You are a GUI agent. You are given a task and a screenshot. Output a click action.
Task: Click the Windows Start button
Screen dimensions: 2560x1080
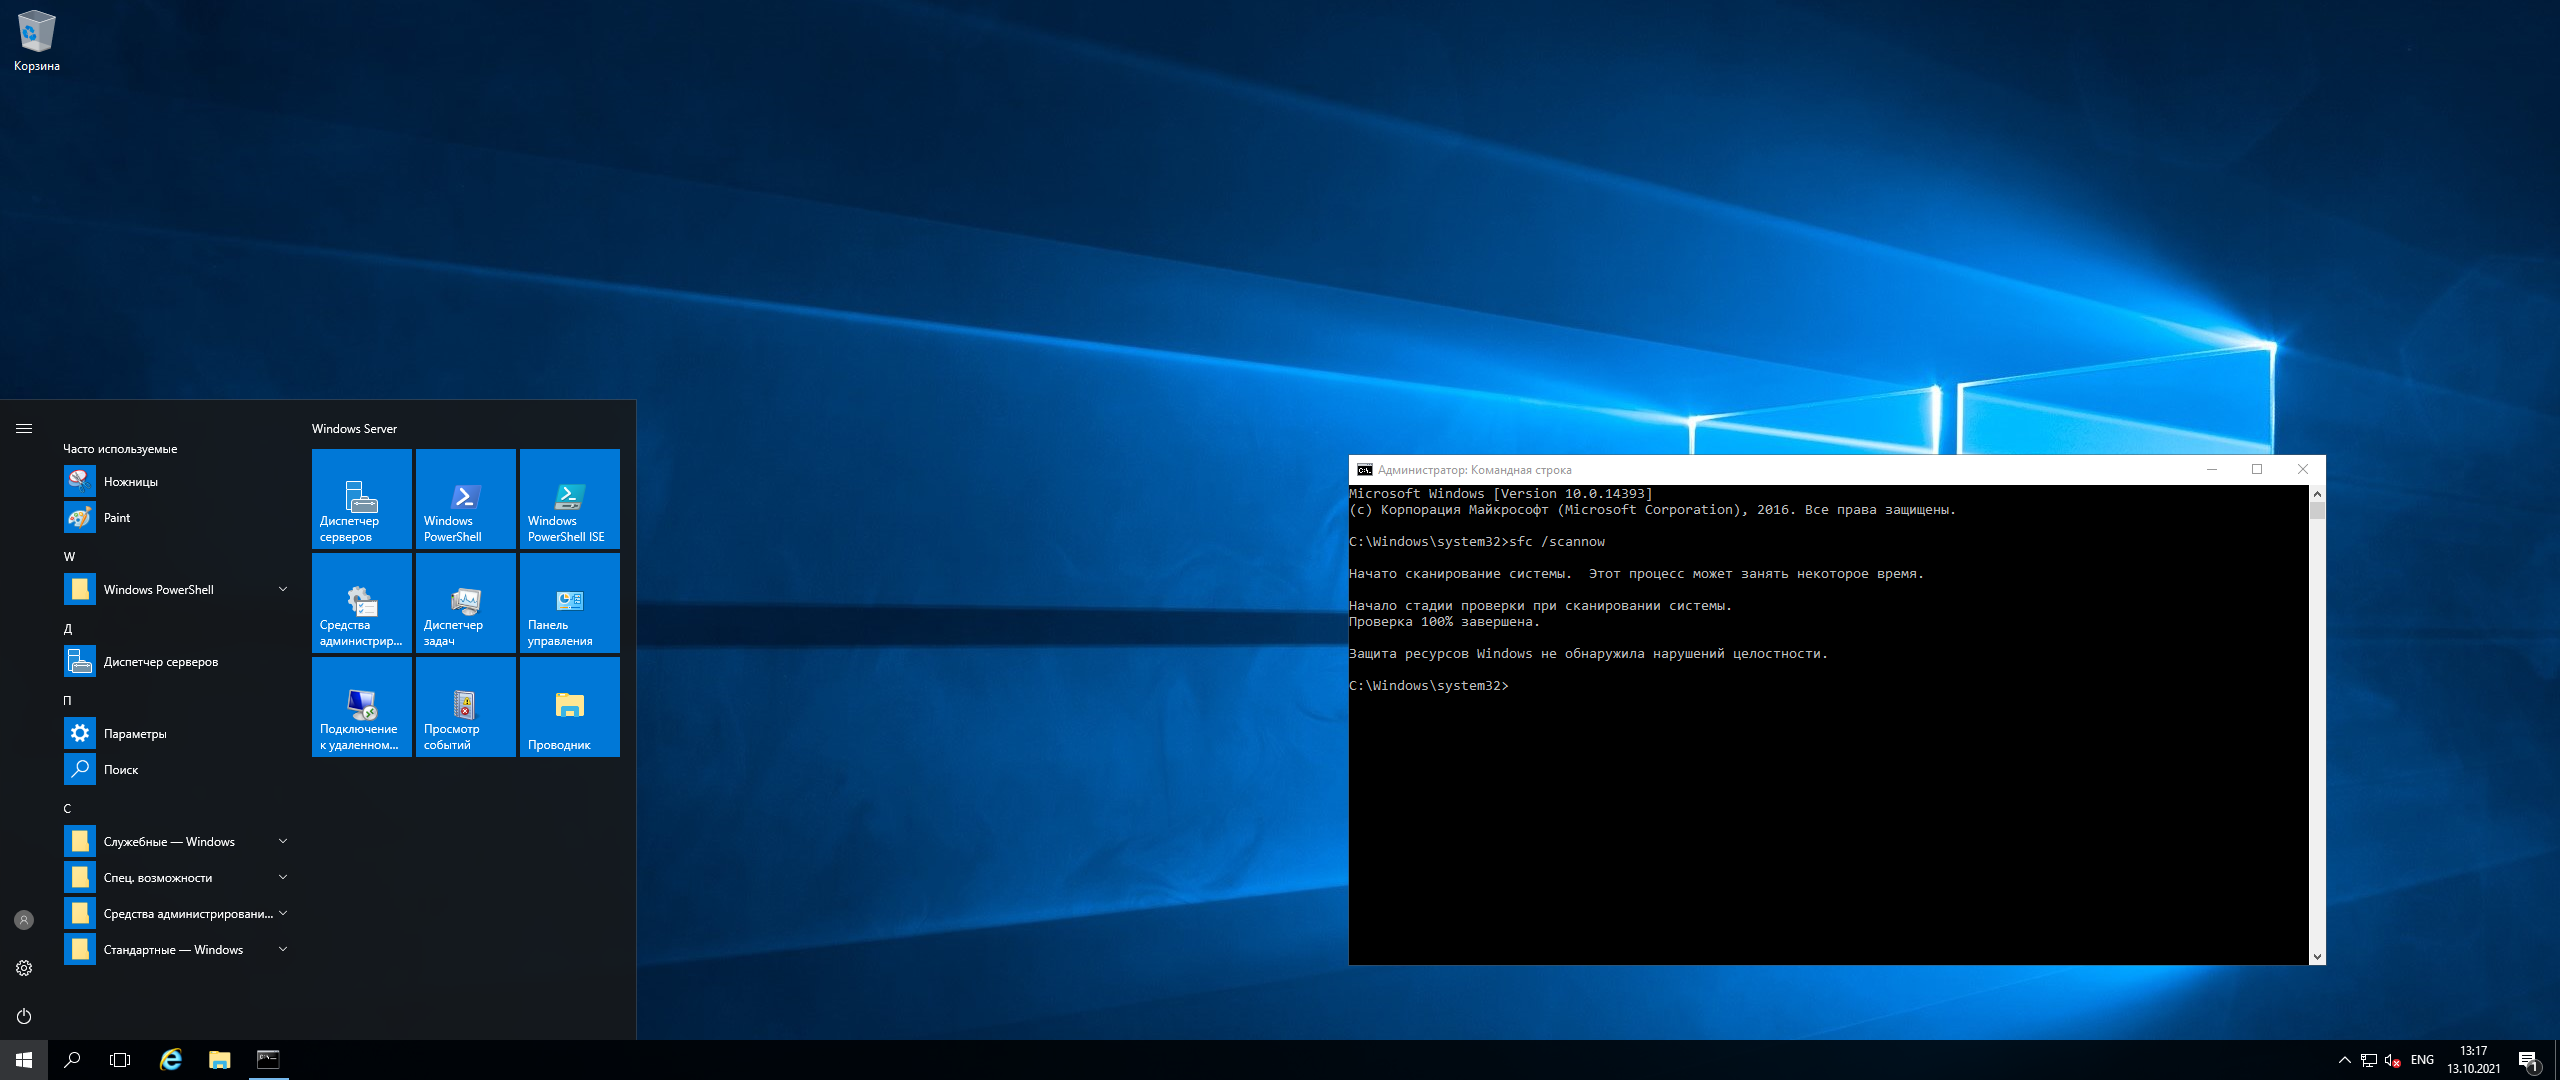[24, 1060]
